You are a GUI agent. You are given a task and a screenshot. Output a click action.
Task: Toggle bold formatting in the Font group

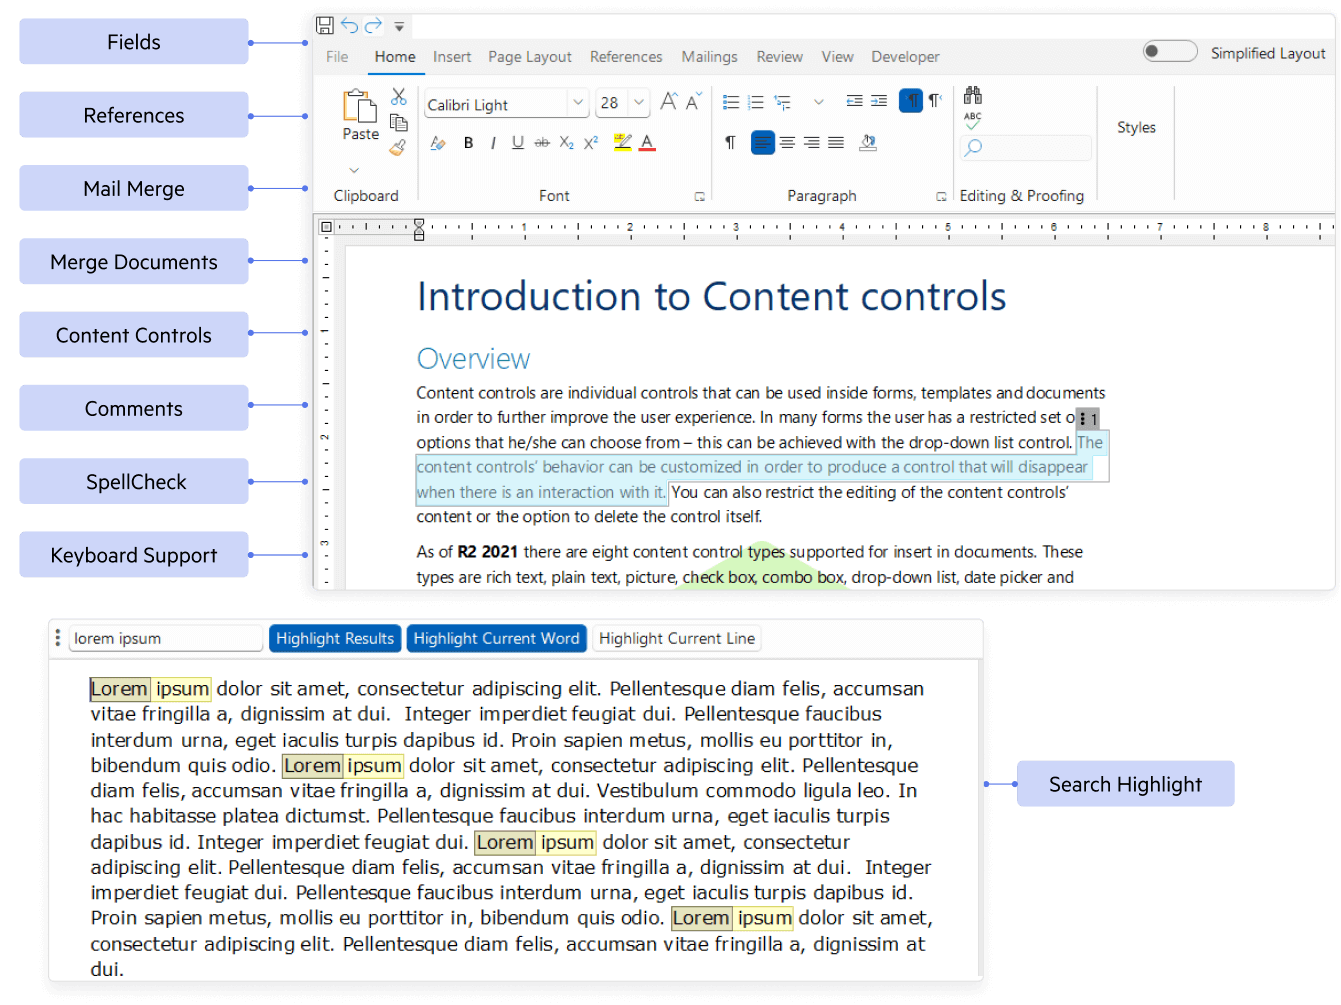point(468,143)
